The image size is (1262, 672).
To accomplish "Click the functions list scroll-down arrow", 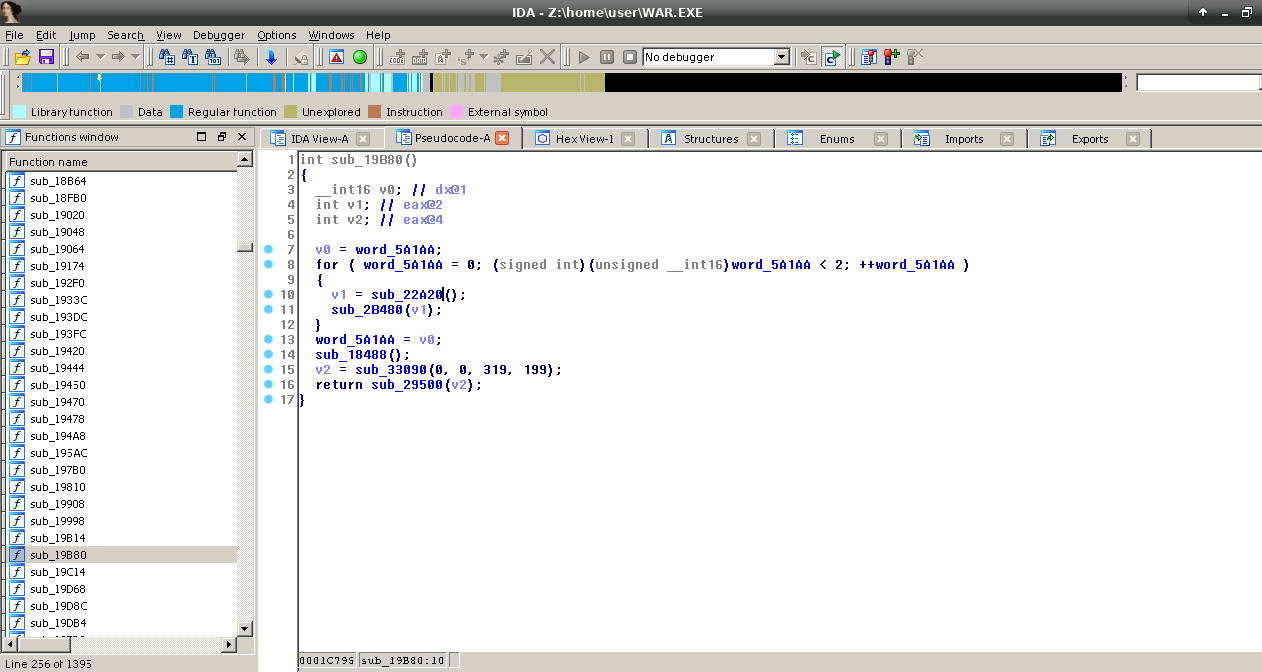I will pyautogui.click(x=244, y=628).
